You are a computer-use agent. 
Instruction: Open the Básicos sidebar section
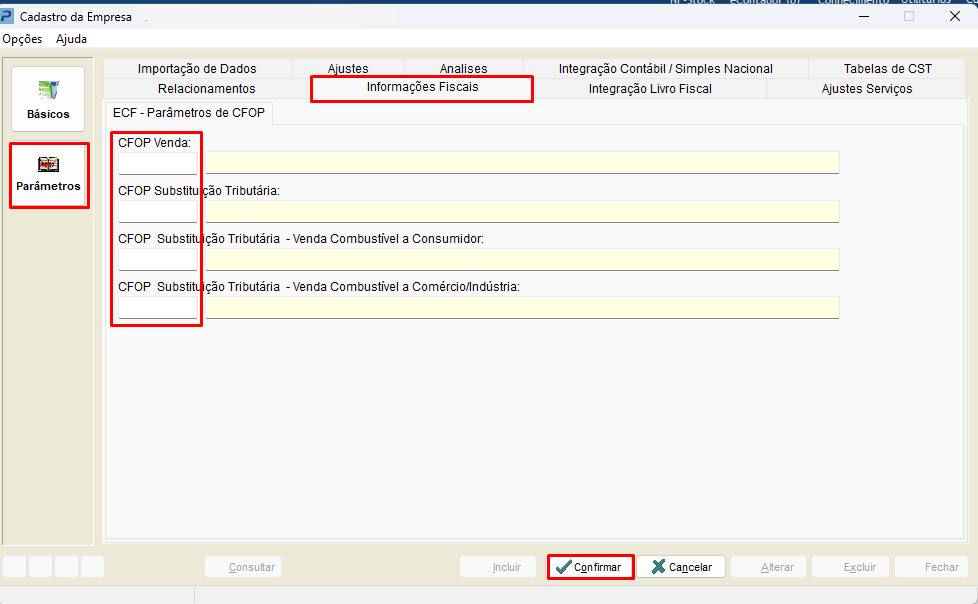click(x=48, y=99)
